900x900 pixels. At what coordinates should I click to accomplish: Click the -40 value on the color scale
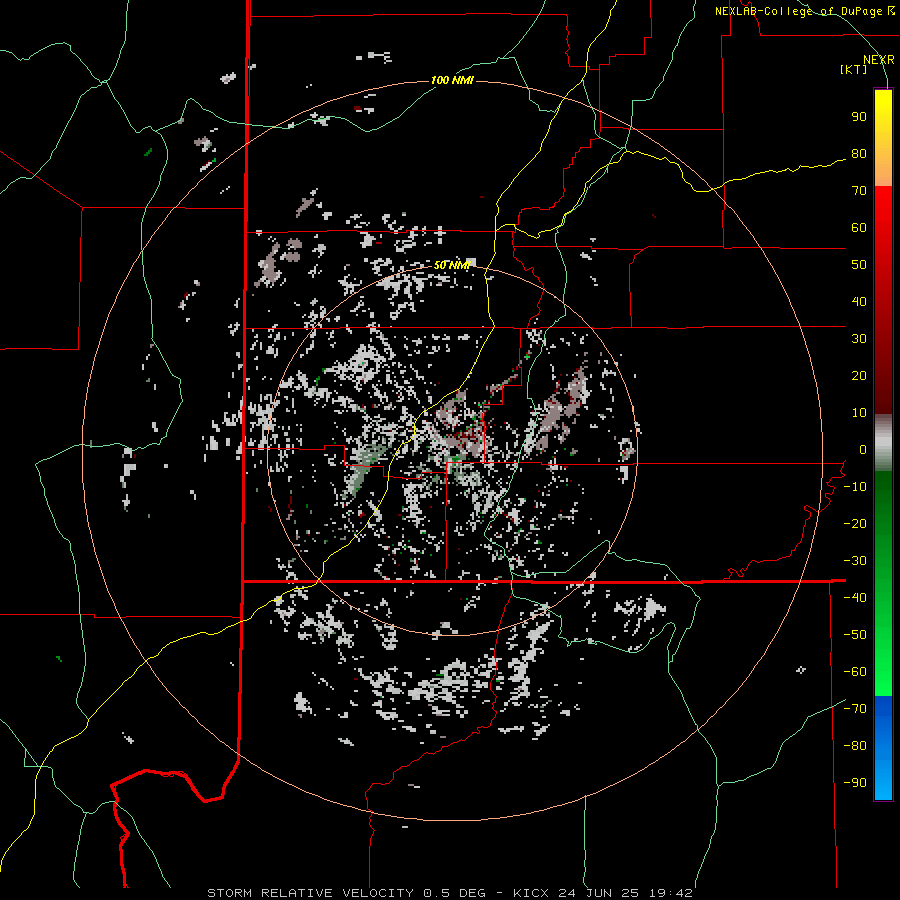pyautogui.click(x=855, y=598)
